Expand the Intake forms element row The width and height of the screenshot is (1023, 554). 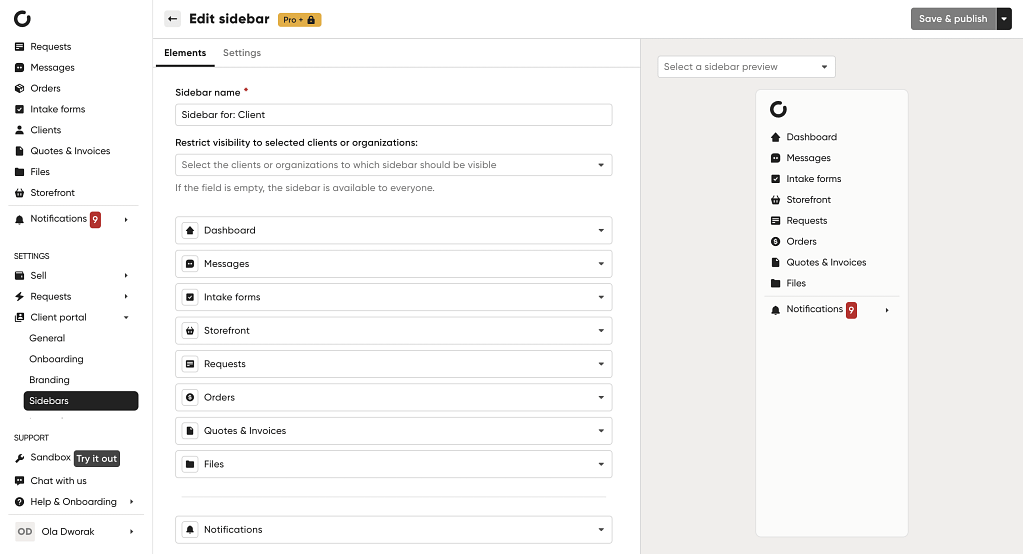coord(601,297)
